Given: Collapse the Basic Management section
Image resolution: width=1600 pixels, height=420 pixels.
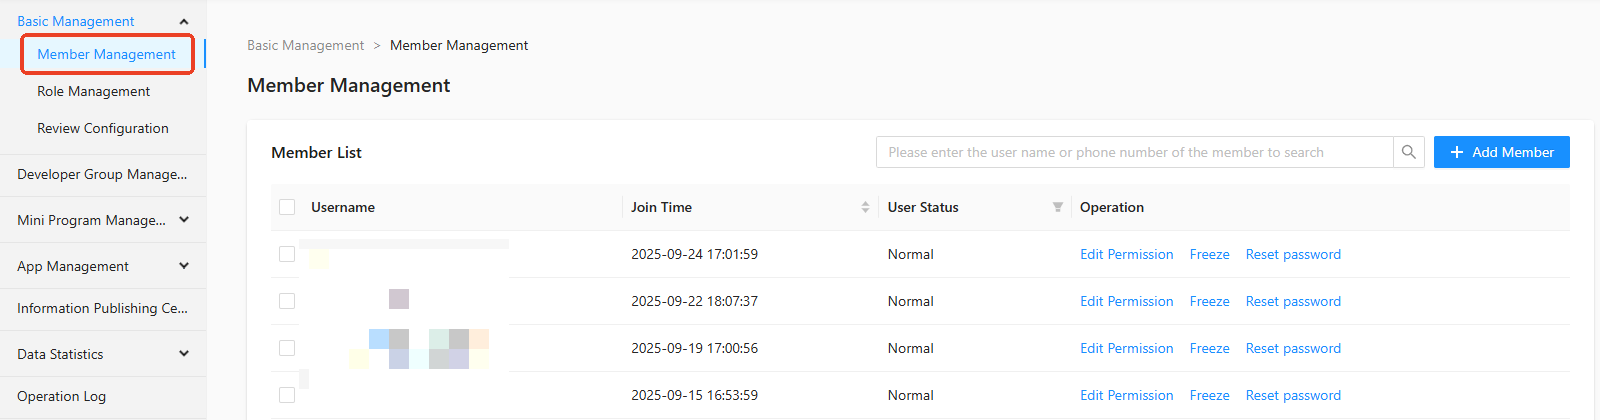Looking at the screenshot, I should 184,21.
